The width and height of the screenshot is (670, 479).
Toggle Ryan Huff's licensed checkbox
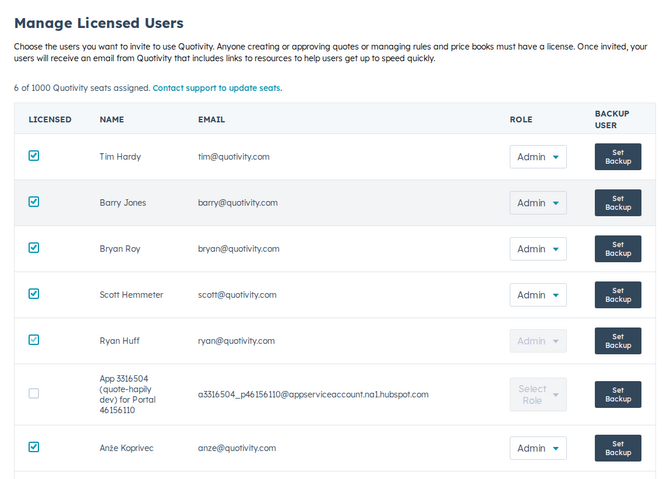point(34,340)
